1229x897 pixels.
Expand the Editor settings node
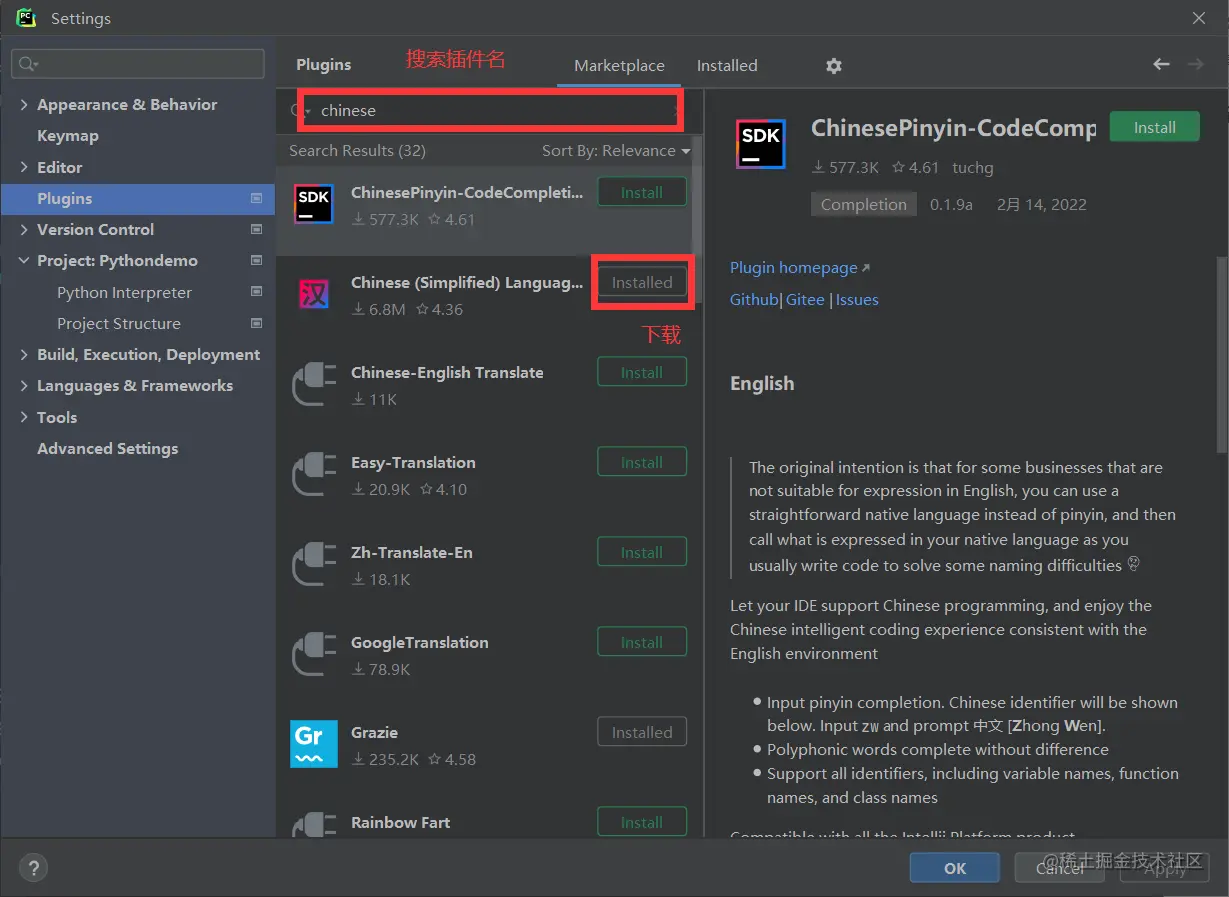(24, 167)
